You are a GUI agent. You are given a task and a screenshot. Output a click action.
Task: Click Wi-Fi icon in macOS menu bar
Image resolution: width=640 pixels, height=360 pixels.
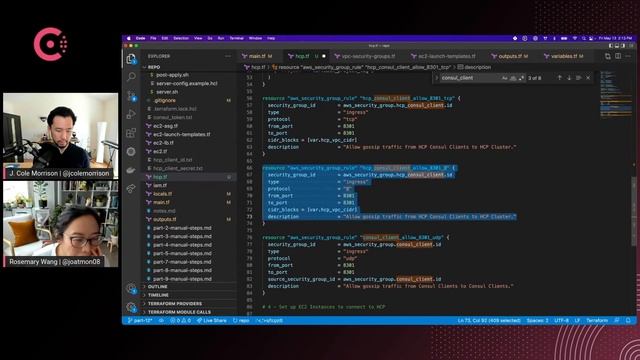[574, 38]
